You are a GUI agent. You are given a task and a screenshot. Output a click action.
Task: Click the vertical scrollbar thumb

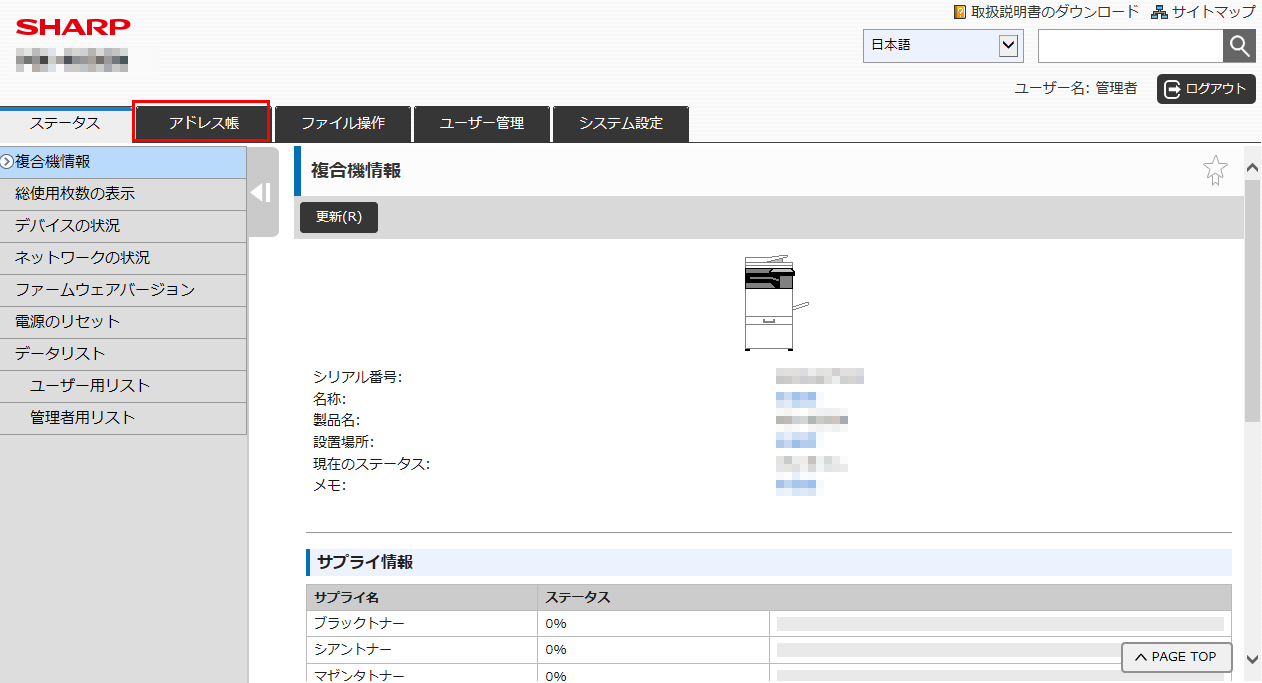click(x=1252, y=300)
